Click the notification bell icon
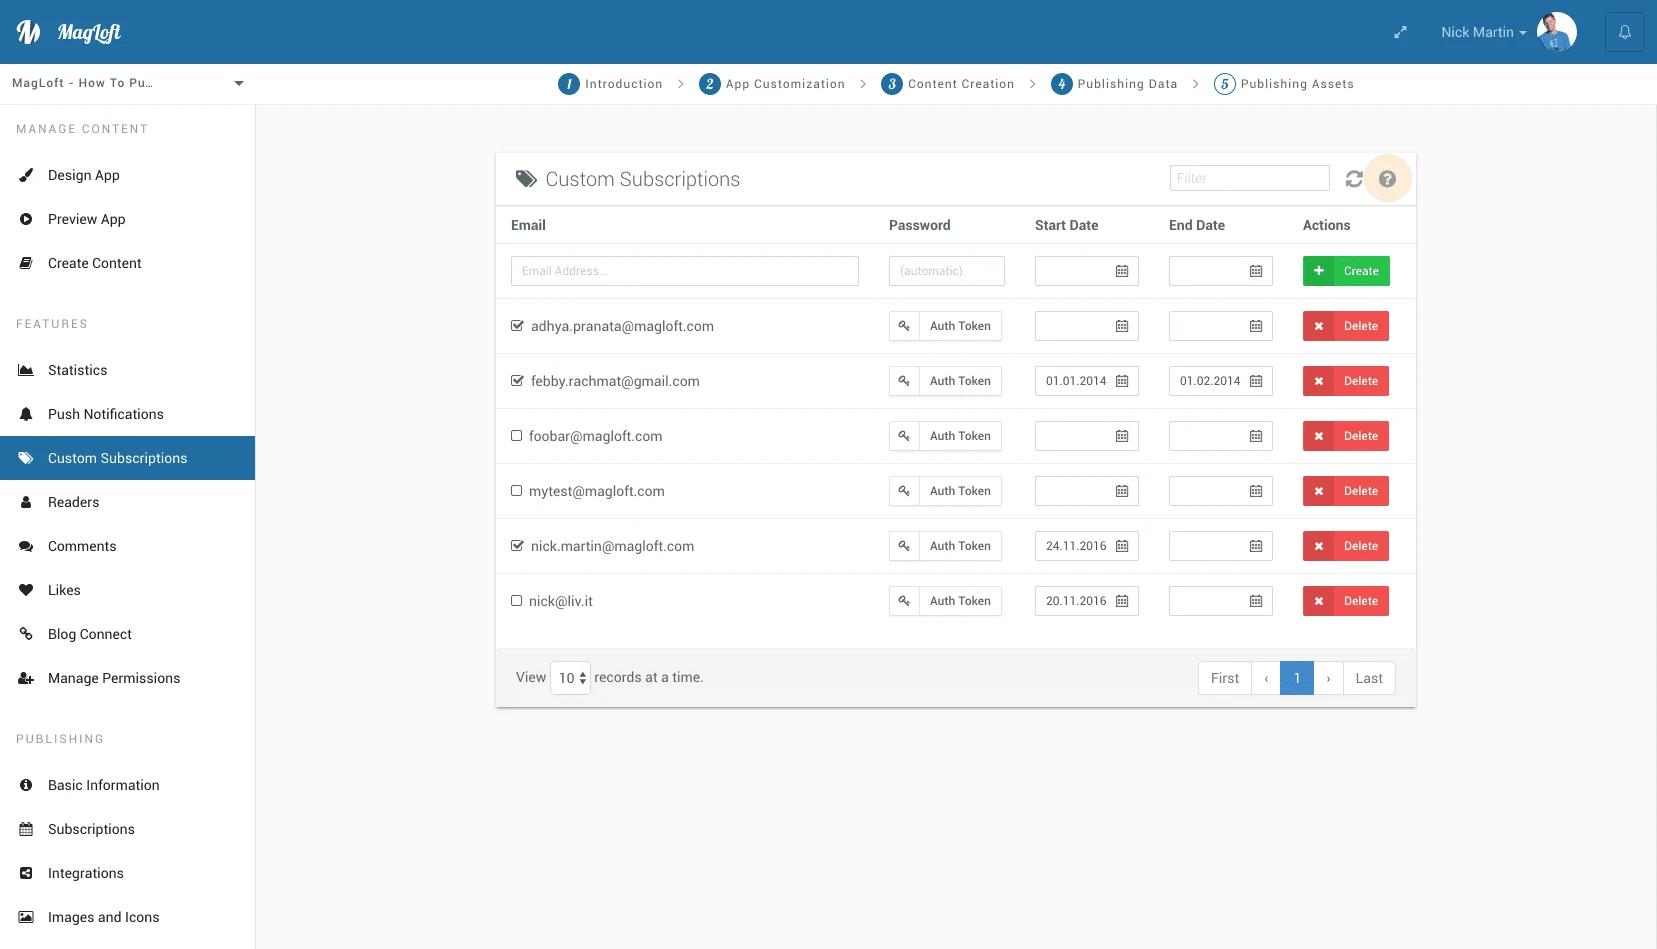1657x949 pixels. tap(1625, 32)
